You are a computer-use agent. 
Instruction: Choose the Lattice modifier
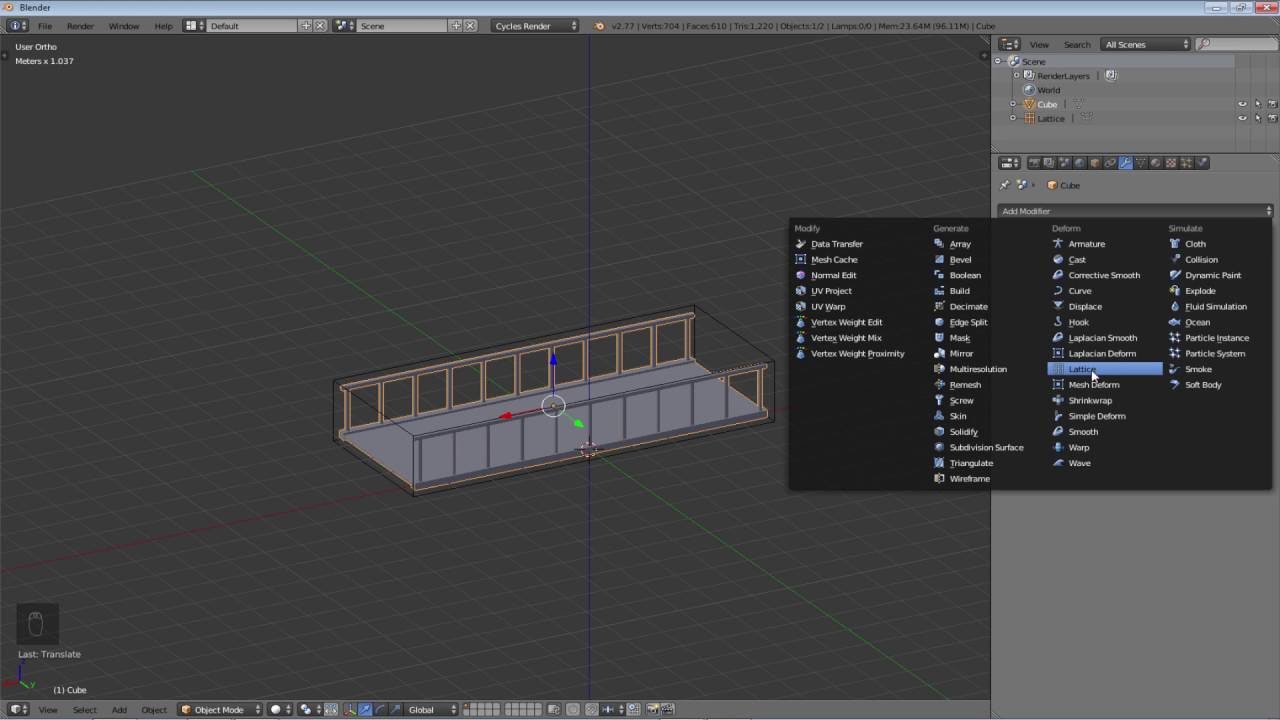pos(1105,369)
